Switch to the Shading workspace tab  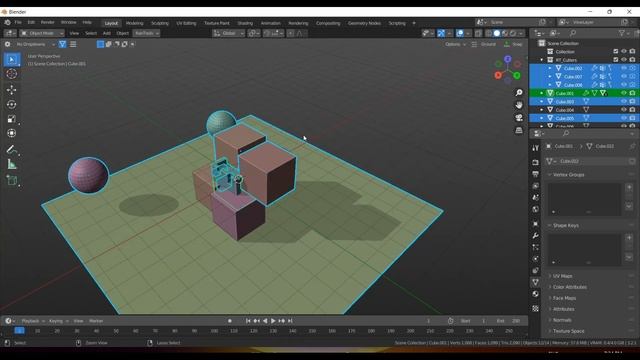pyautogui.click(x=245, y=23)
